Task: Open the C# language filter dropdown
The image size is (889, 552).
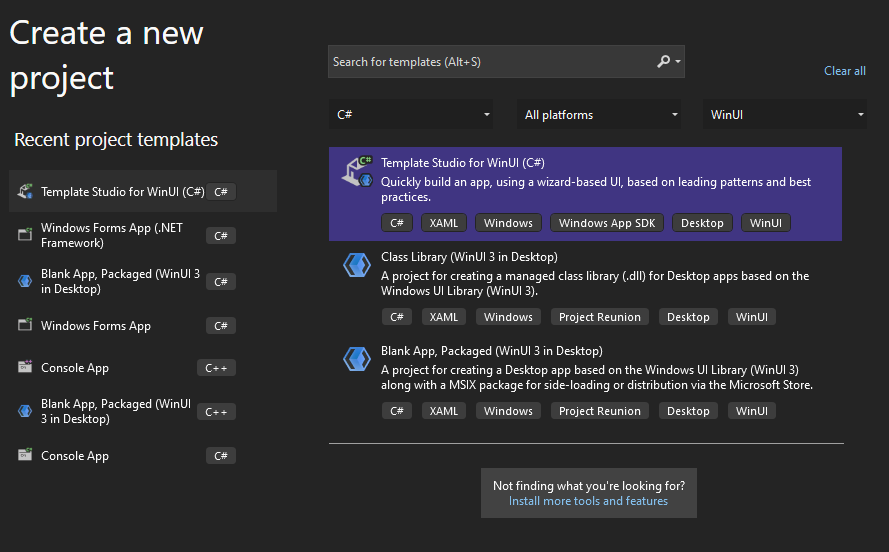Action: 411,114
